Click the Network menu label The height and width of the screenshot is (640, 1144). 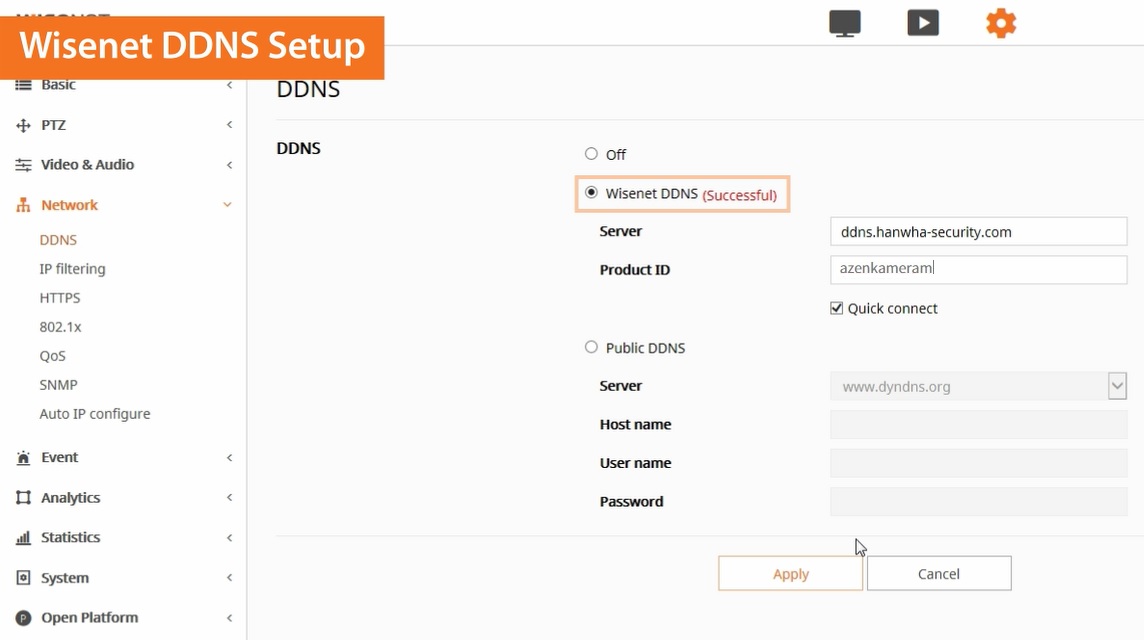pyautogui.click(x=69, y=205)
